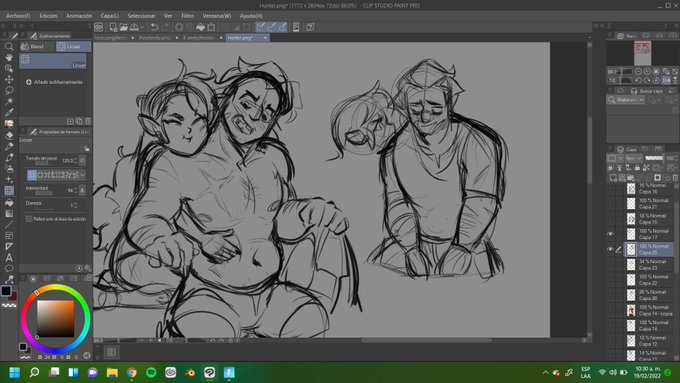The image size is (680, 383).
Task: Select the Zoom magnifier tool
Action: click(x=9, y=46)
